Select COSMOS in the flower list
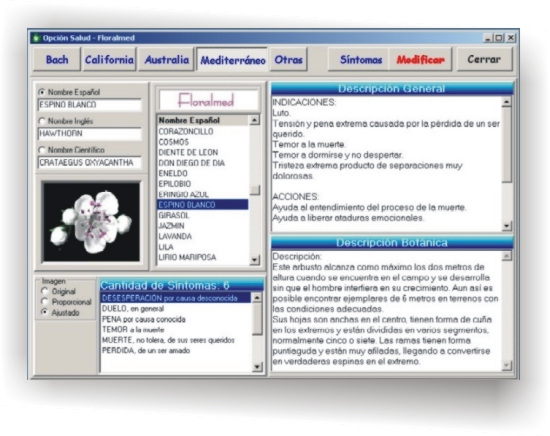The height and width of the screenshot is (436, 550). tap(203, 142)
